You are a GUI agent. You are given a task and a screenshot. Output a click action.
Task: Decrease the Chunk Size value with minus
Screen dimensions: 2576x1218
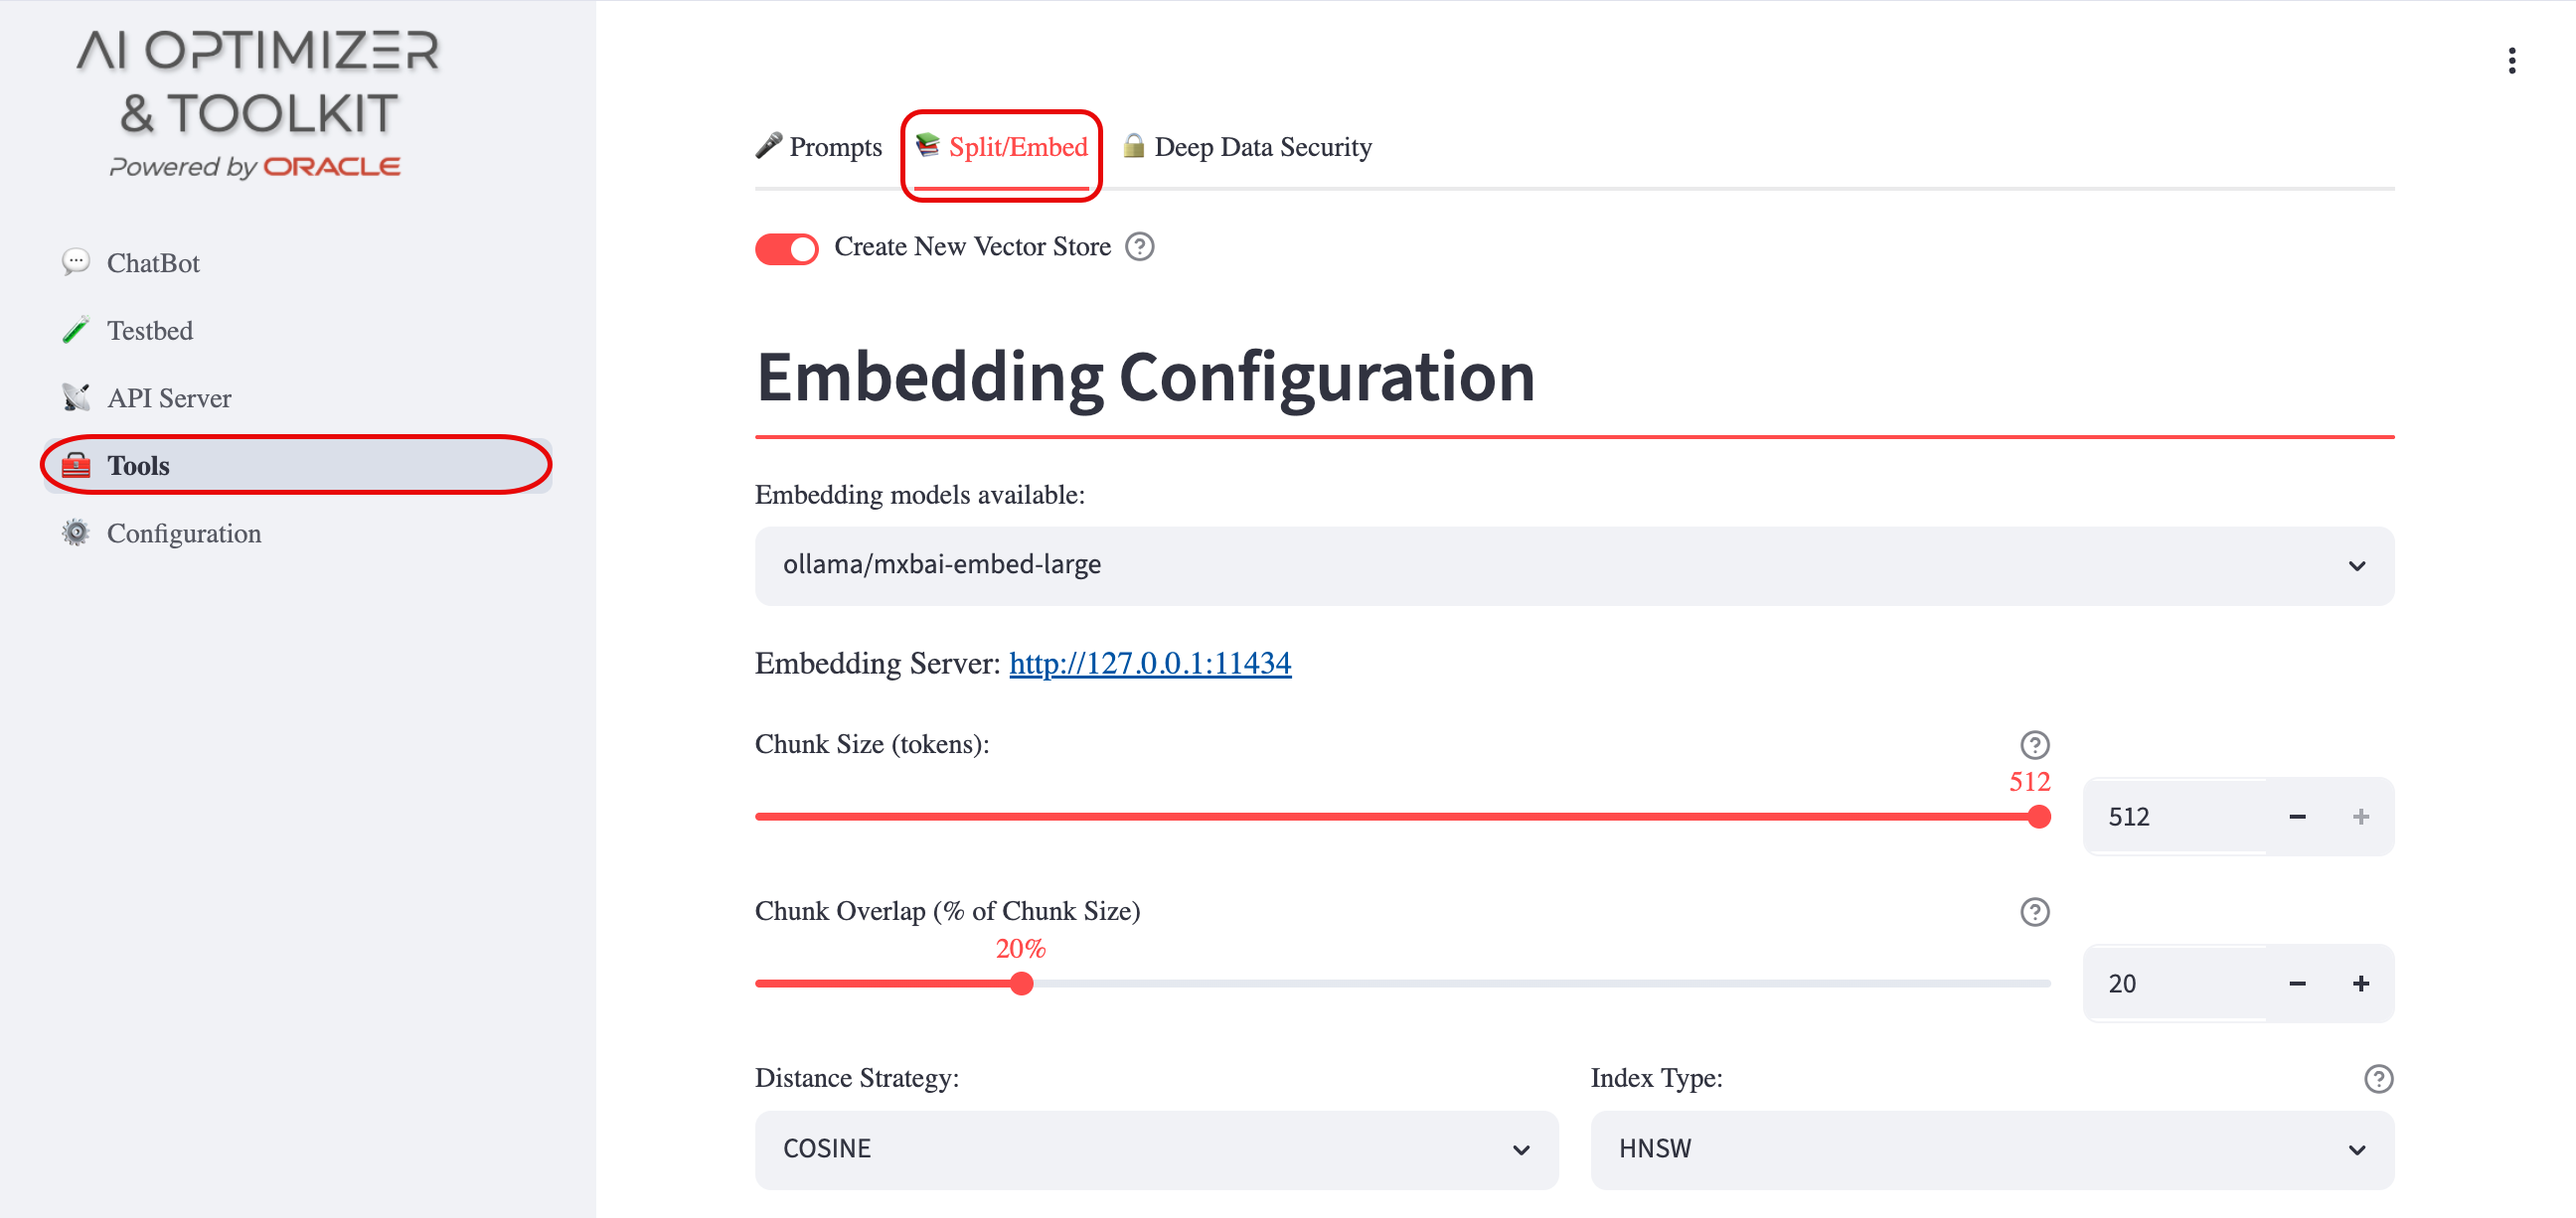pyautogui.click(x=2297, y=817)
